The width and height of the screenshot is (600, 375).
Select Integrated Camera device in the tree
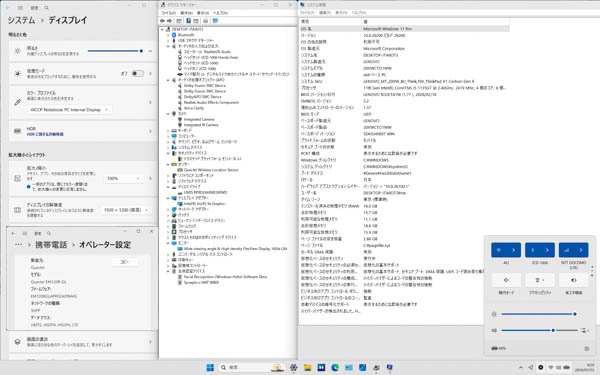[x=199, y=119]
